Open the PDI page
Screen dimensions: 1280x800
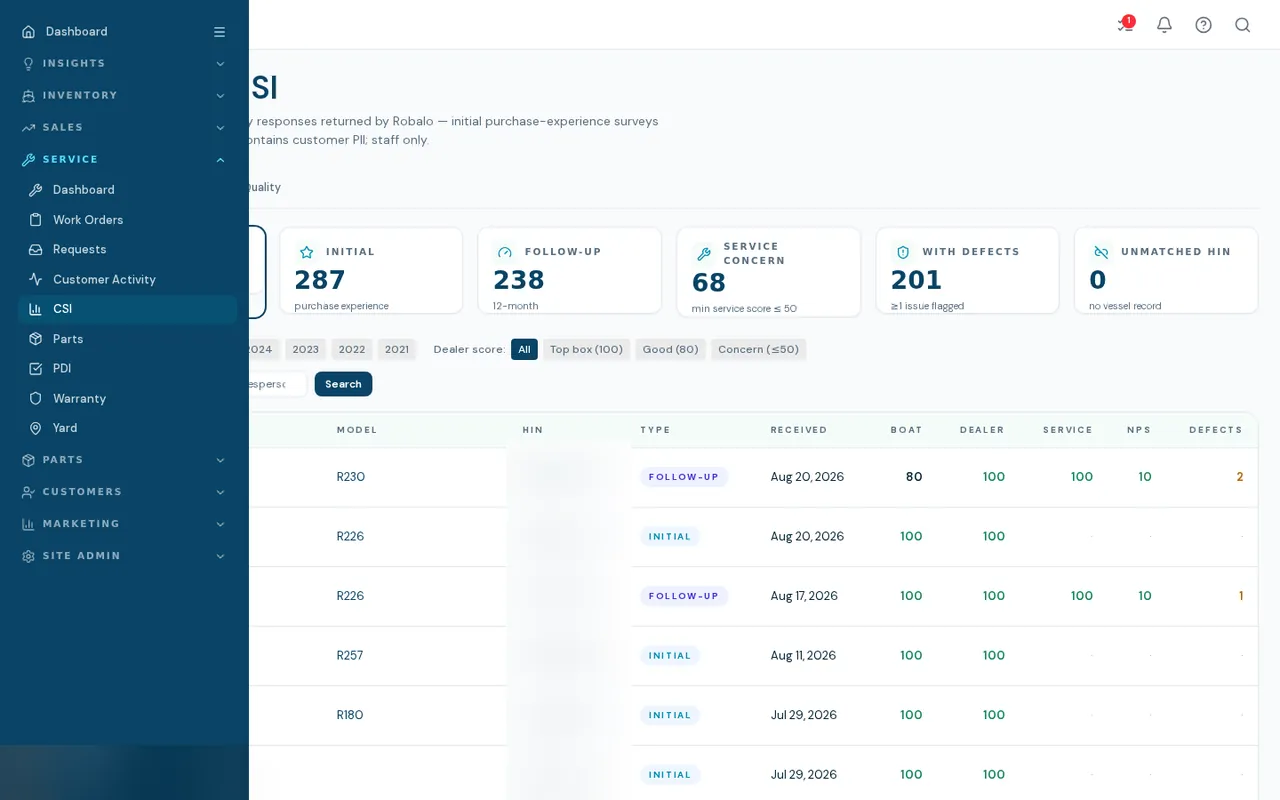[x=127, y=369]
